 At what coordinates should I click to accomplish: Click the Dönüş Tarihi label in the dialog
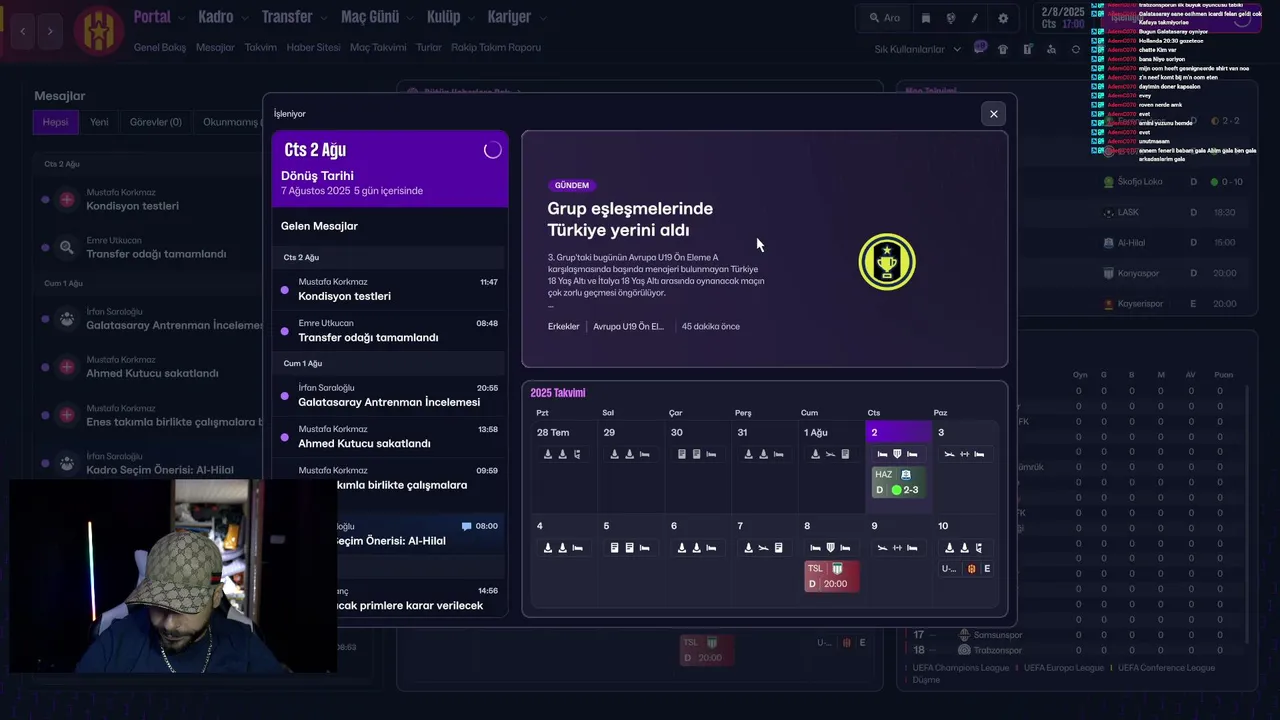point(317,175)
